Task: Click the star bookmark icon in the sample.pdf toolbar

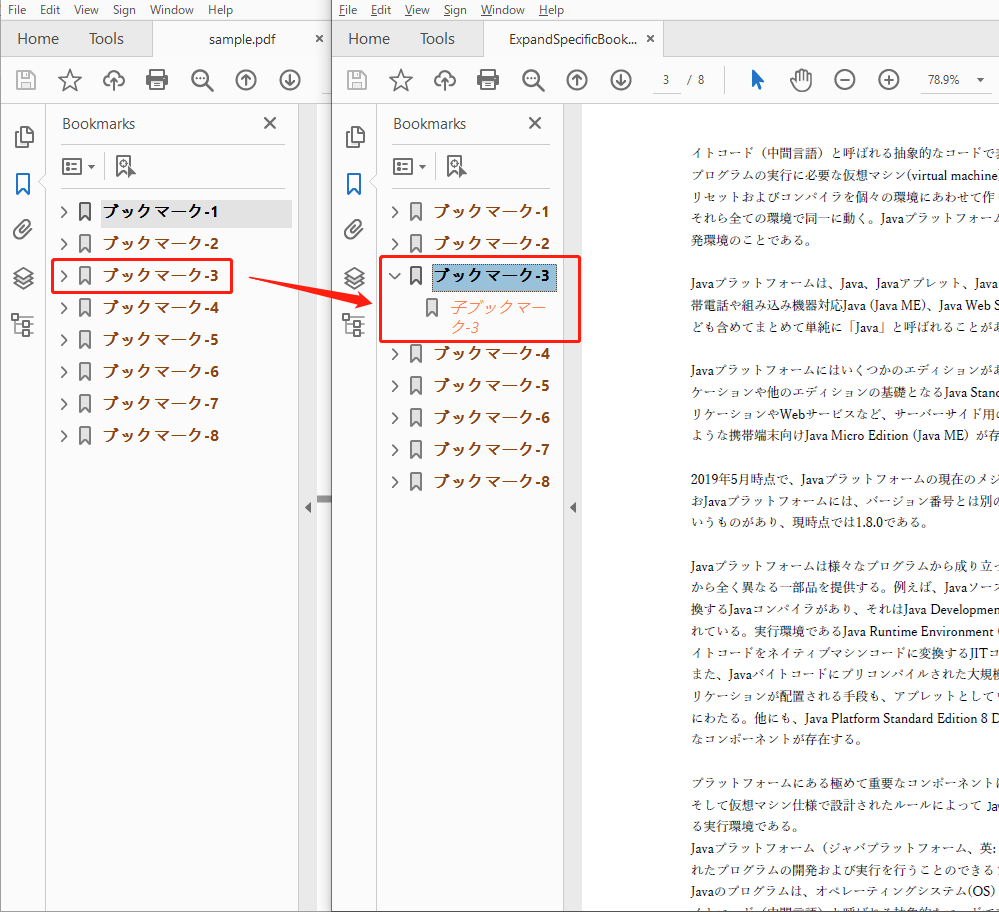Action: 69,80
